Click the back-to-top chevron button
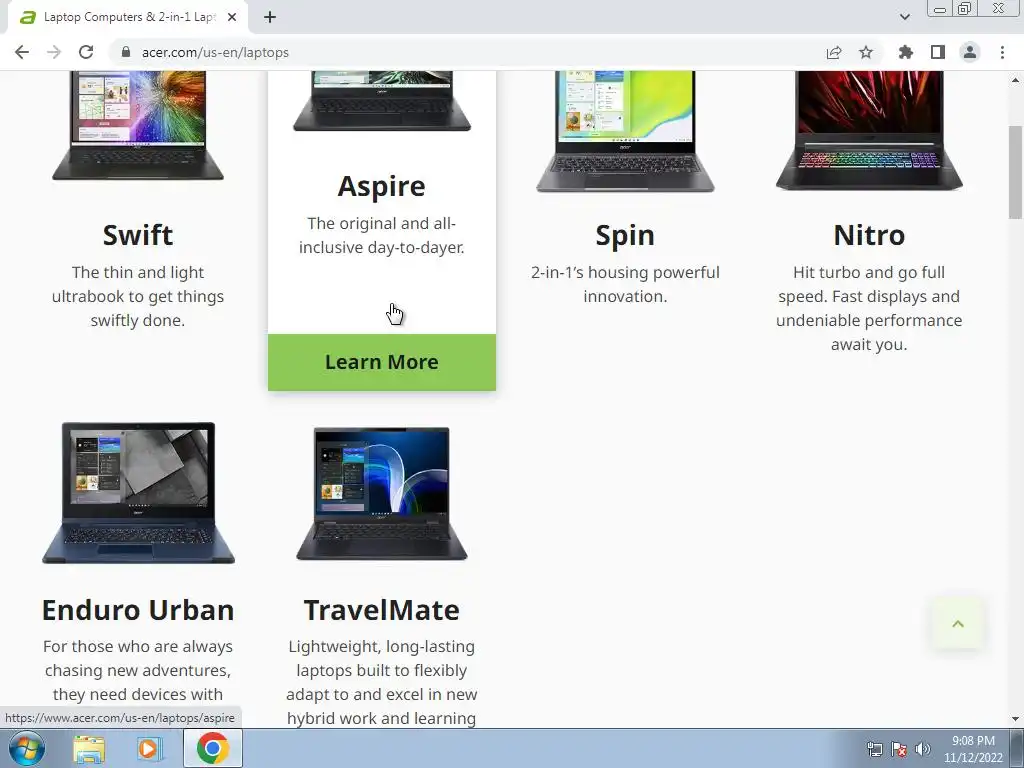This screenshot has width=1024, height=768. (958, 624)
